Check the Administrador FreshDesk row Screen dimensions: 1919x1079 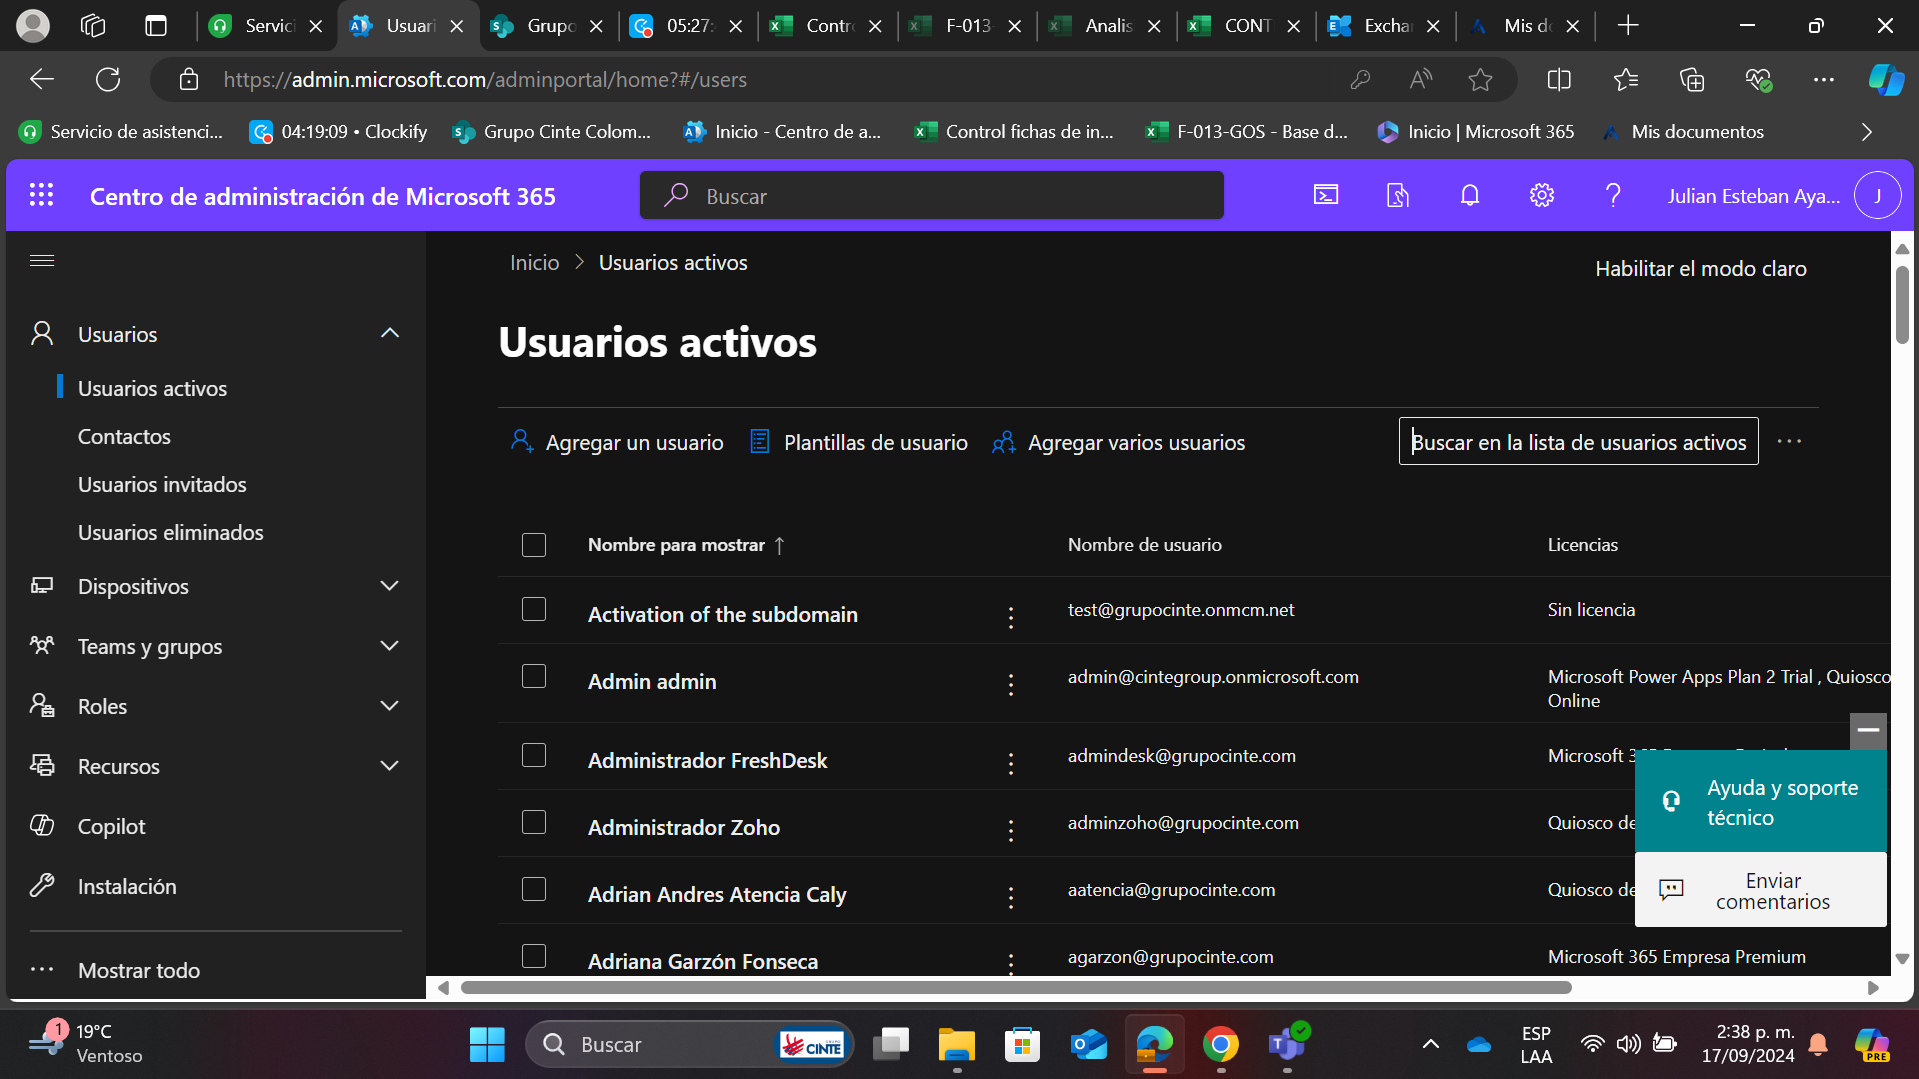click(534, 755)
